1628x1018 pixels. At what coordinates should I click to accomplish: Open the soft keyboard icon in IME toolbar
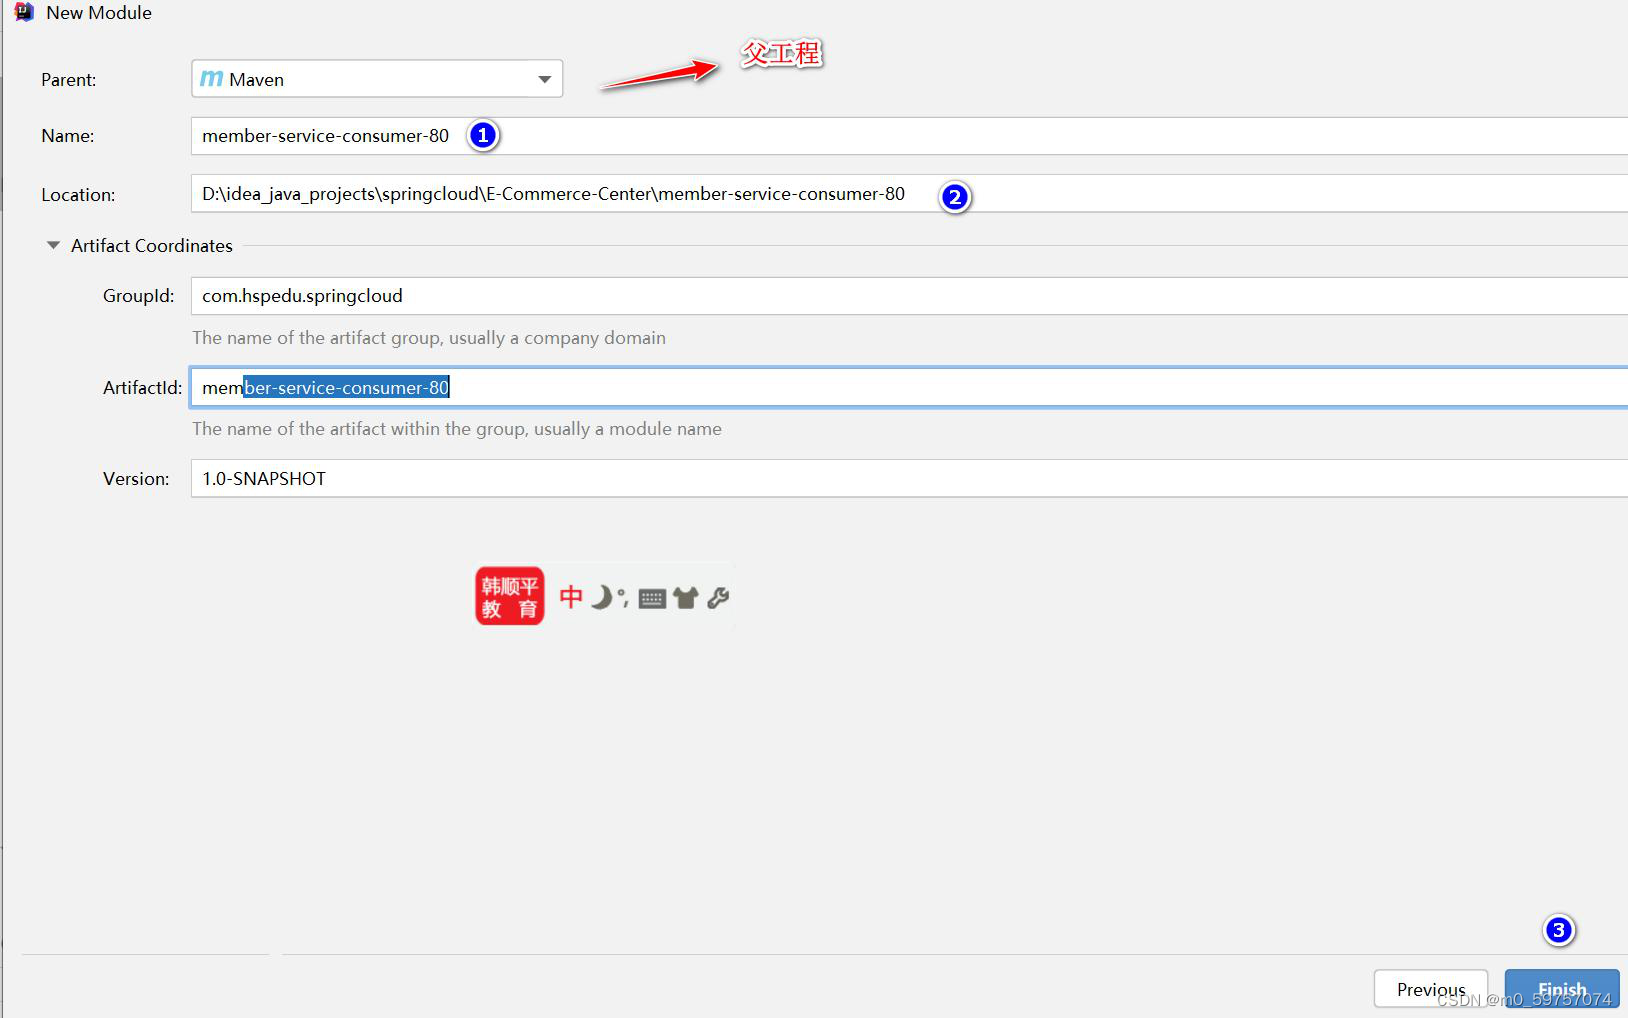tap(652, 599)
